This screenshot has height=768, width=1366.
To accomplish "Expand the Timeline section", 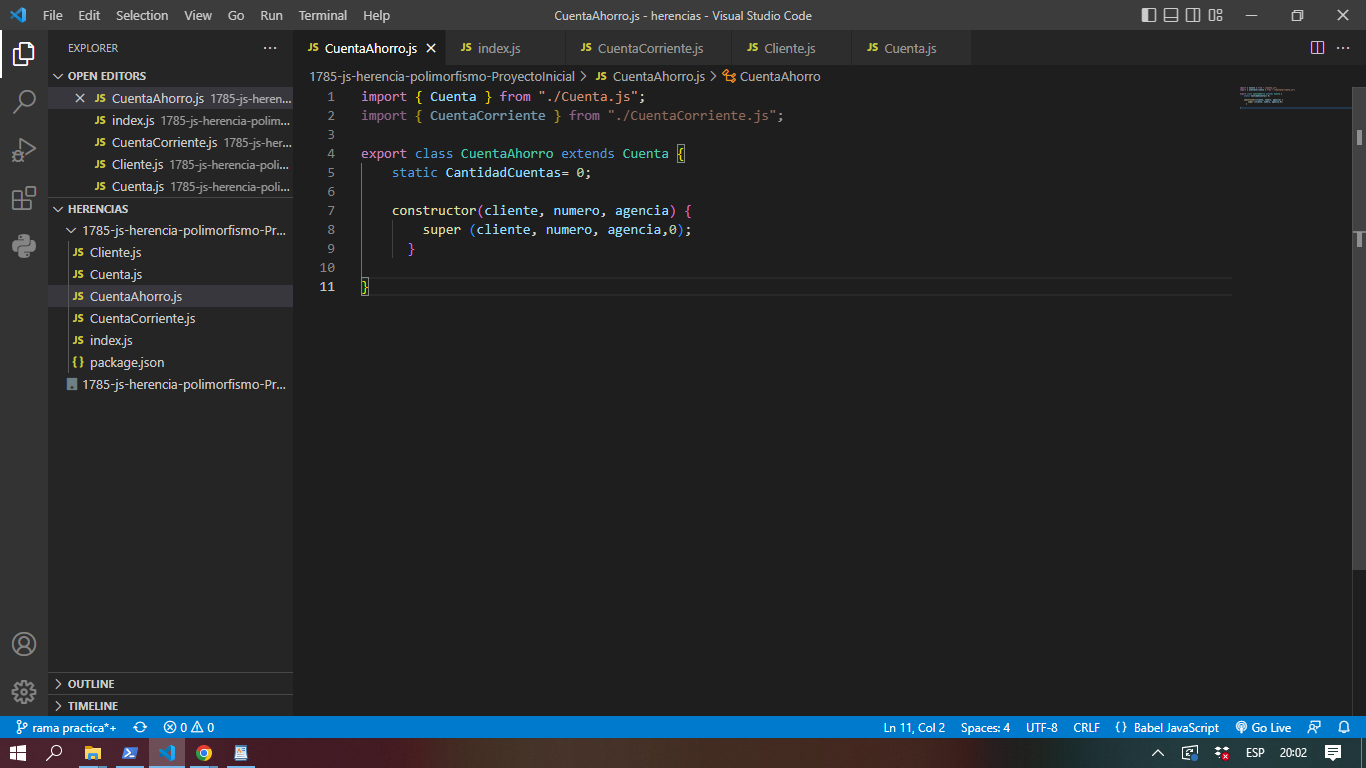I will click(x=170, y=706).
